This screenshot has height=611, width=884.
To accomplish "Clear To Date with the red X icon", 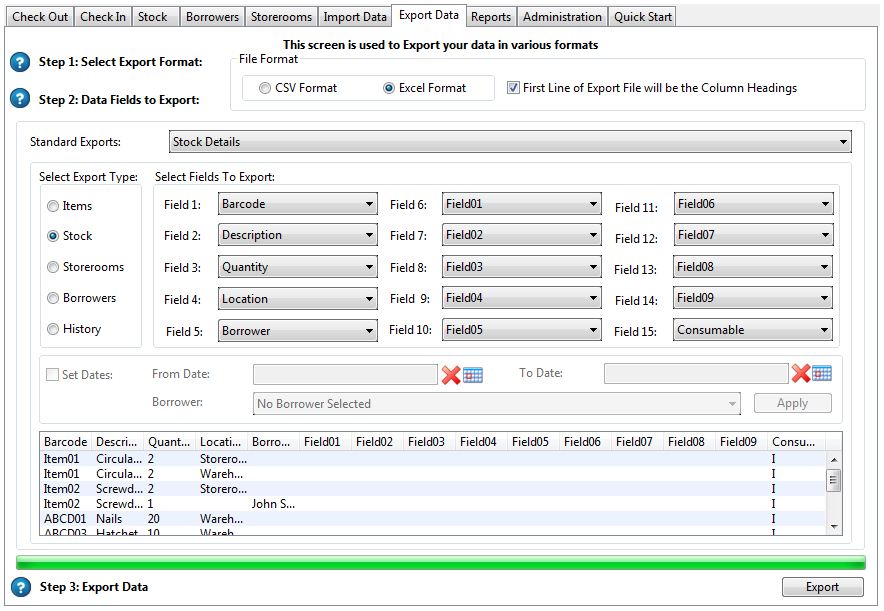I will [801, 374].
